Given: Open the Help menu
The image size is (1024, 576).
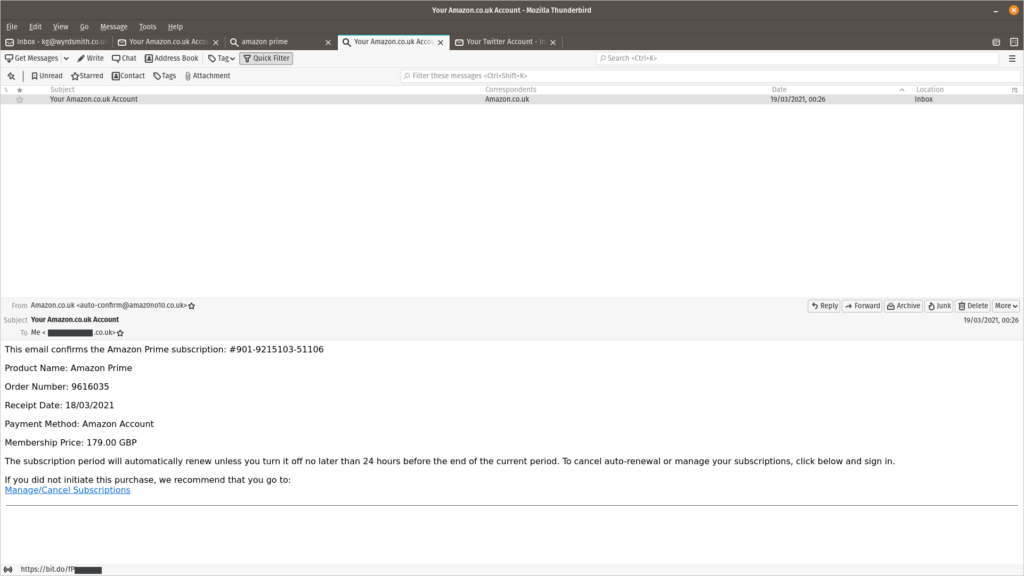Looking at the screenshot, I should tap(175, 27).
